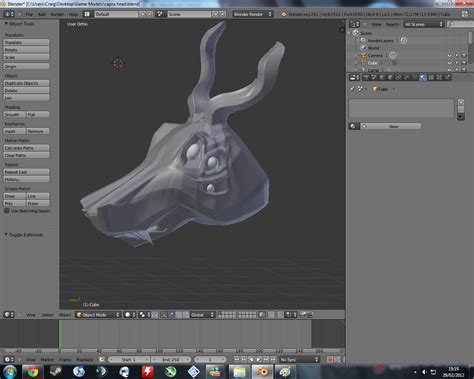Enable the Use Sketching Sessions checkbox
This screenshot has width=474, height=379.
(x=7, y=211)
